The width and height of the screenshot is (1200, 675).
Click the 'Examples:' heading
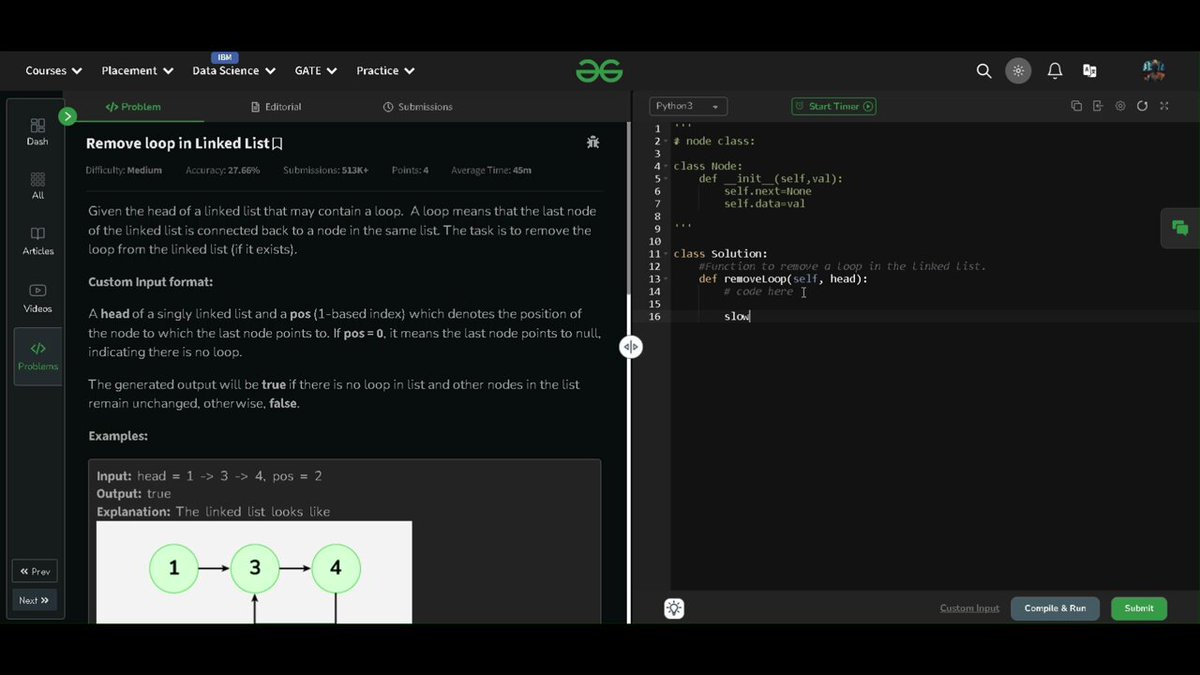[x=118, y=437]
